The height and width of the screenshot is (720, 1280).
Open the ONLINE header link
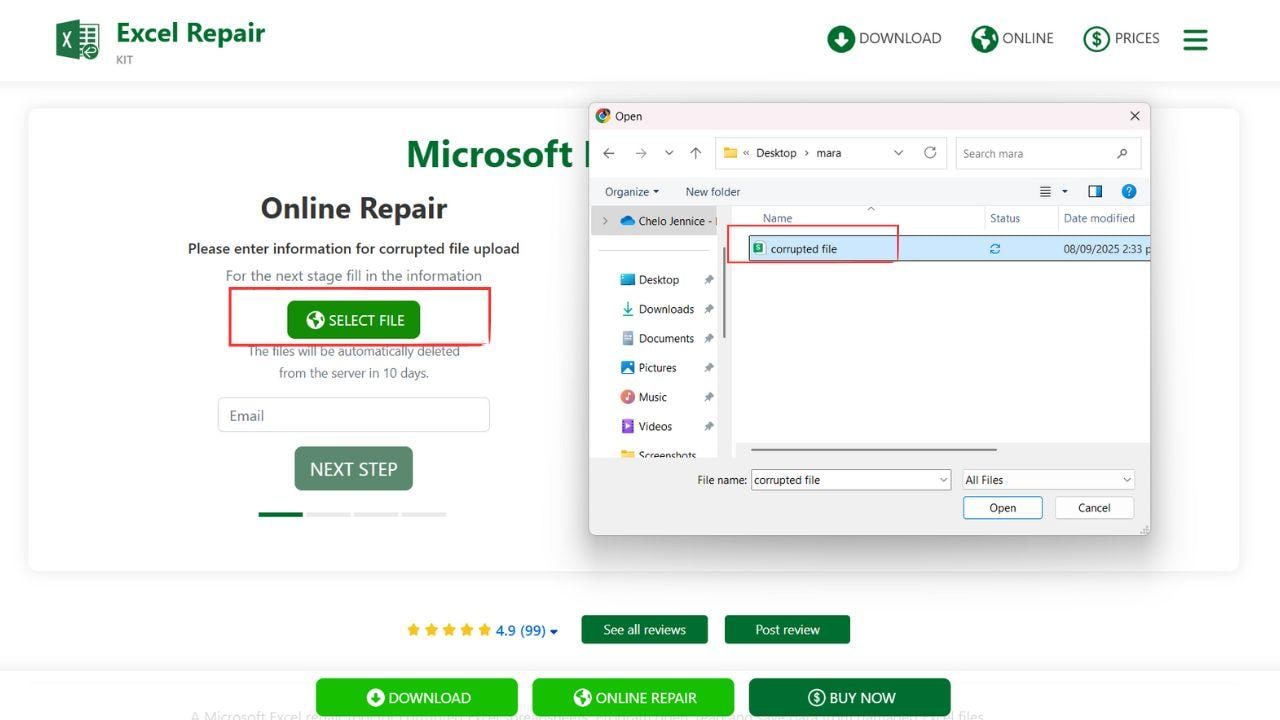click(x=1012, y=39)
